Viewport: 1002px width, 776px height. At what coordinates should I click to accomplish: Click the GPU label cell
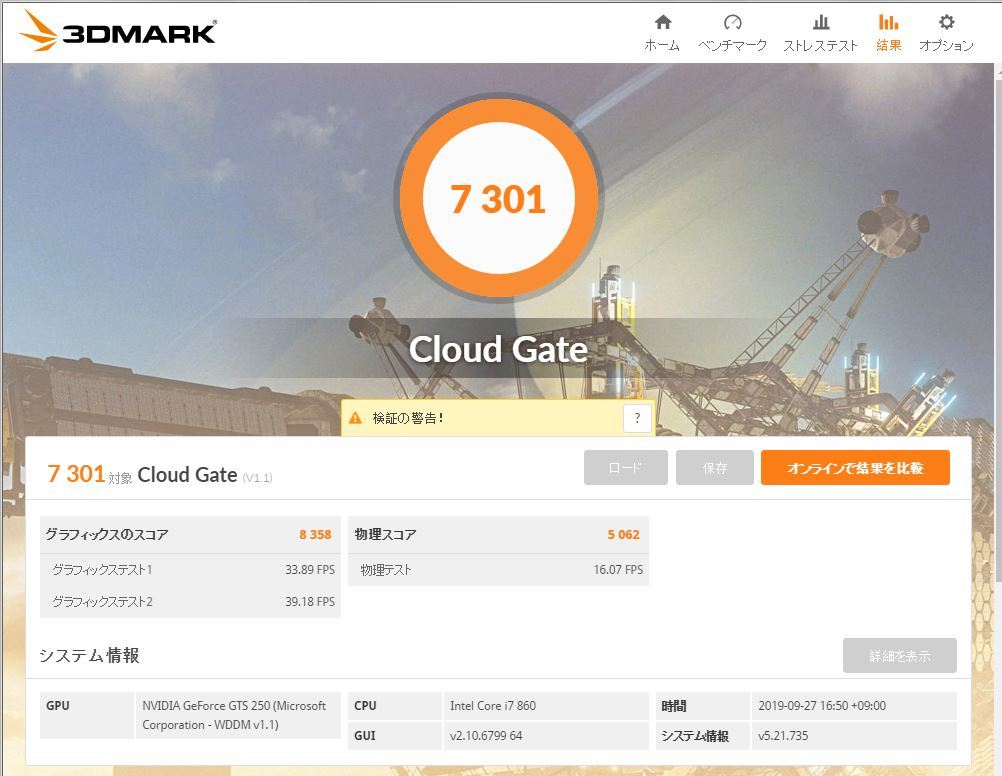click(x=87, y=715)
